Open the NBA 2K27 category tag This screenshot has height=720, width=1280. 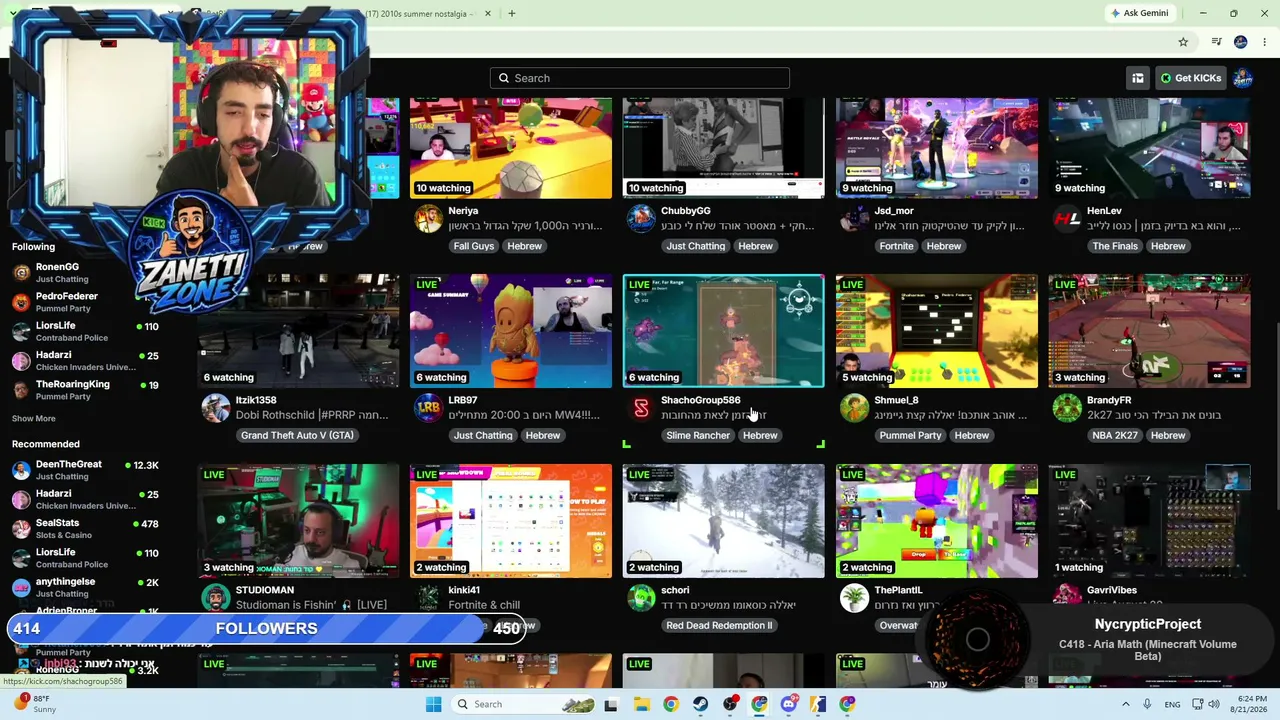1114,435
